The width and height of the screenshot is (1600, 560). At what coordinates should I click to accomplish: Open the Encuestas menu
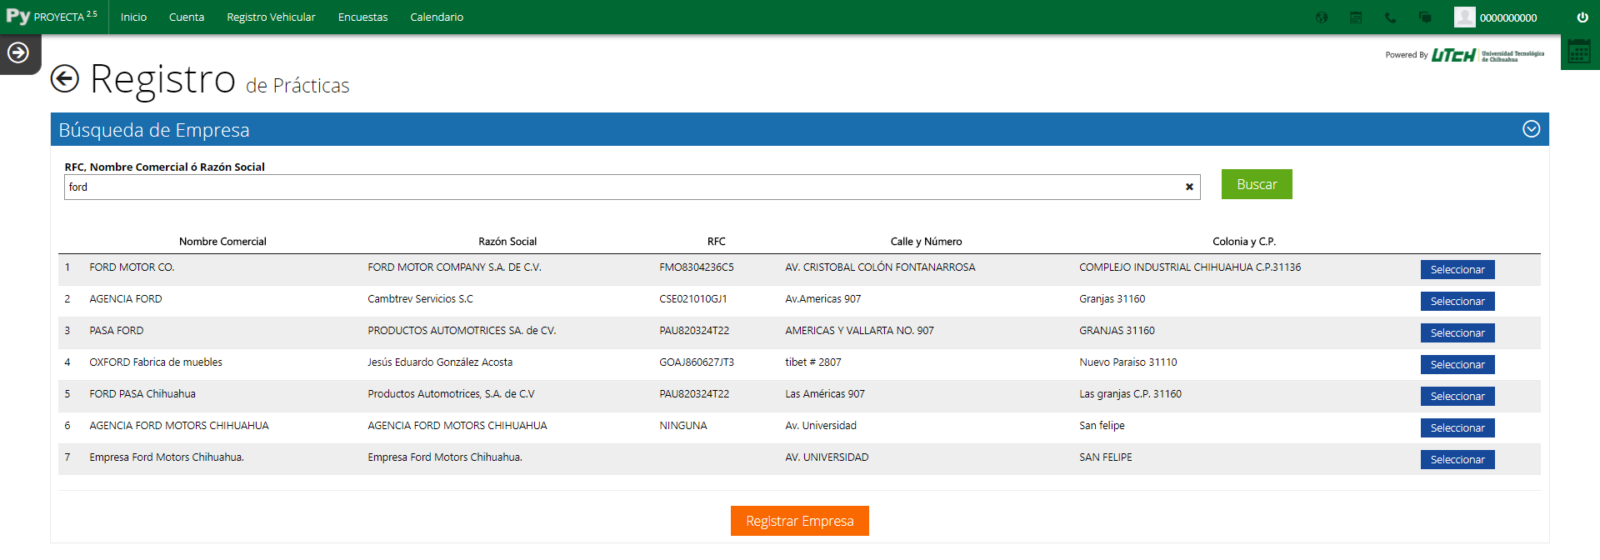click(363, 17)
